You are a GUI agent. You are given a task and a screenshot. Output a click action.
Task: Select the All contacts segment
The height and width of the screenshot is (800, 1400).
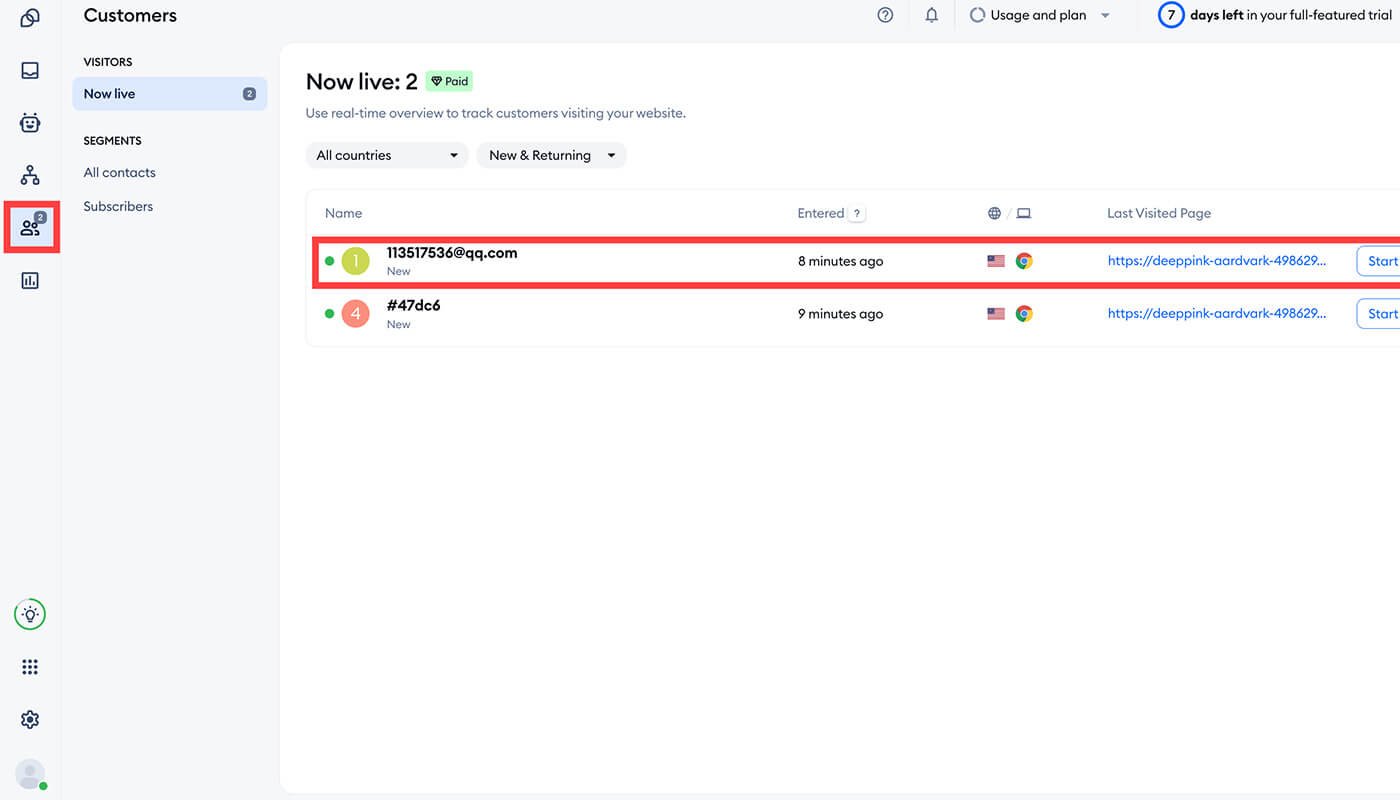click(x=120, y=173)
